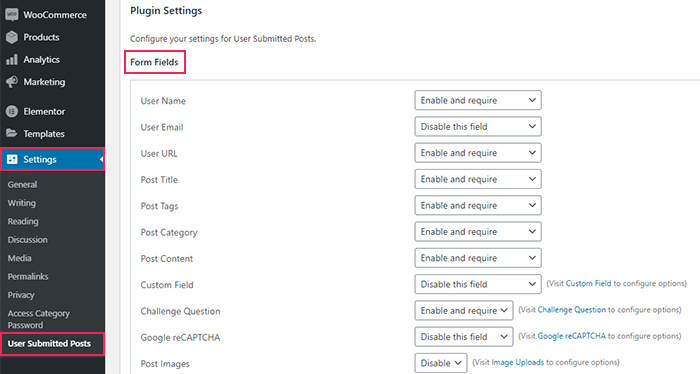Click the Analytics bar chart icon
Viewport: 700px width, 374px height.
[12, 59]
